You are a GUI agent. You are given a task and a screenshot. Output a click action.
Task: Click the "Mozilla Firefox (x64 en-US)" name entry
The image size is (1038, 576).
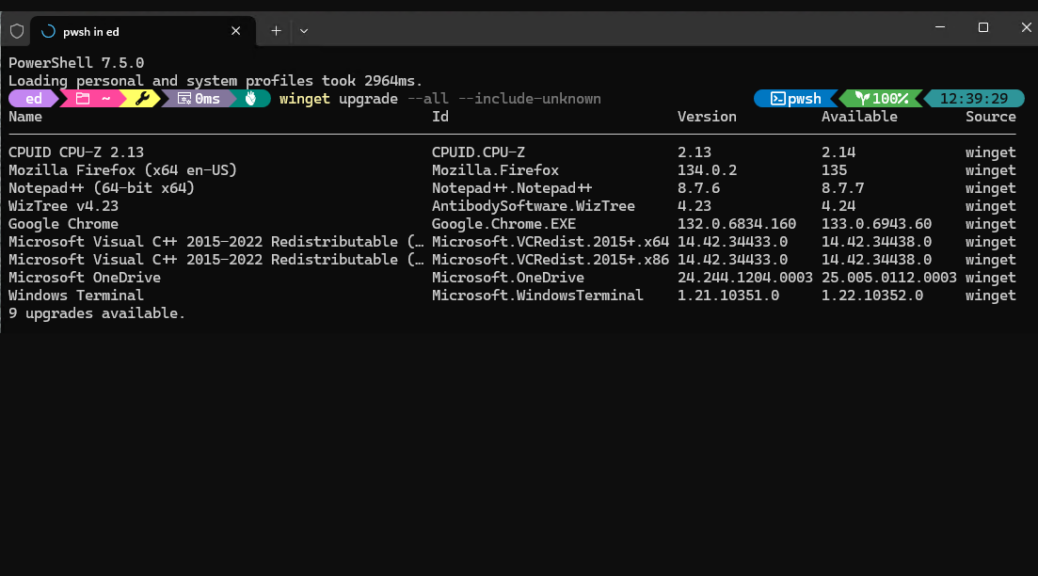[x=122, y=170]
